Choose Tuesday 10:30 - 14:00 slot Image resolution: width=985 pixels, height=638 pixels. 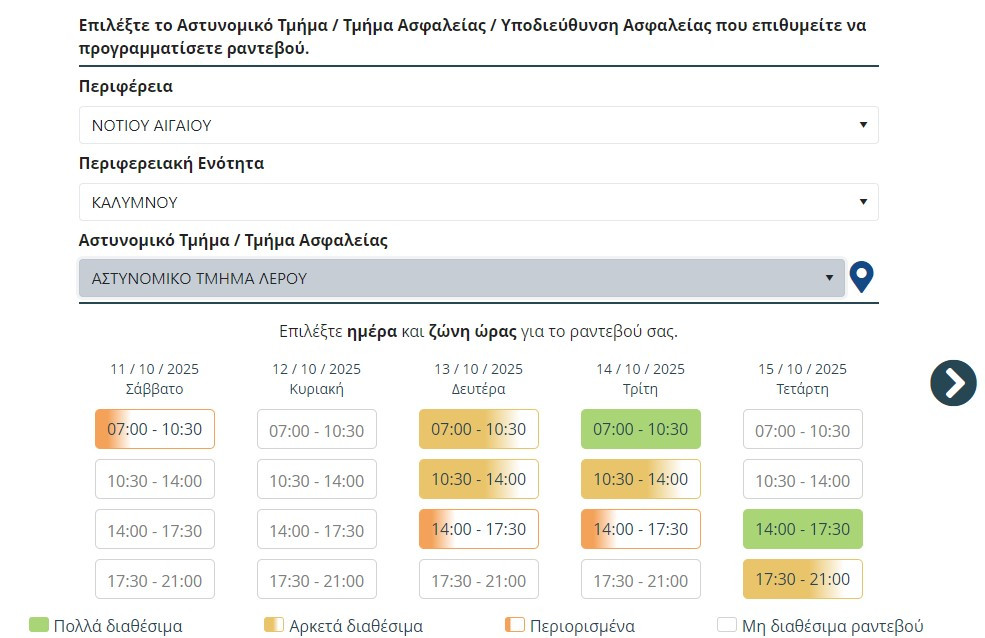pos(641,480)
